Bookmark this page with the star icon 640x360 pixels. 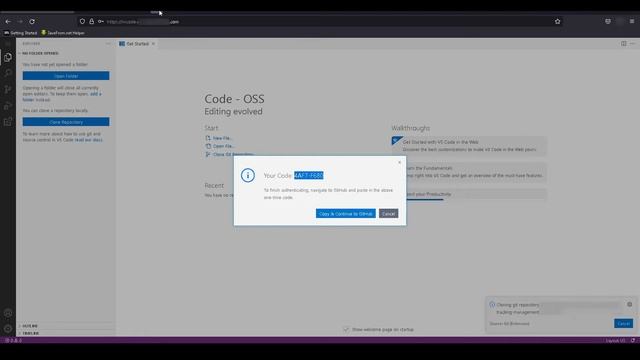558,22
